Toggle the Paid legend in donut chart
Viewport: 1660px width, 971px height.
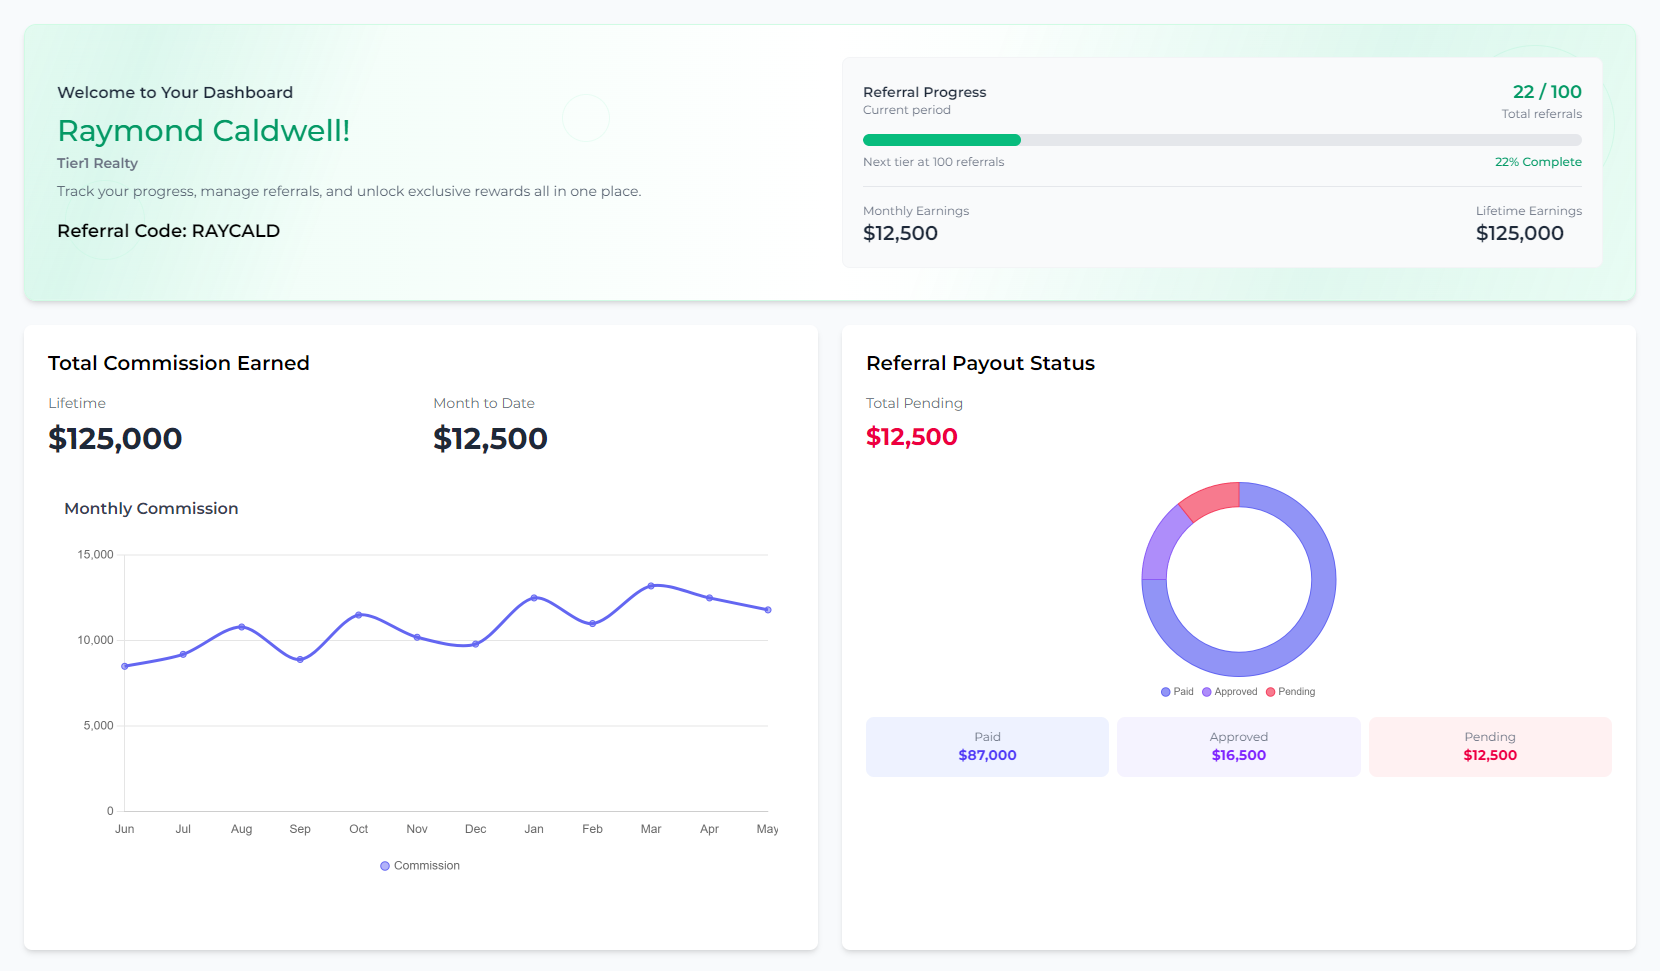(1177, 692)
